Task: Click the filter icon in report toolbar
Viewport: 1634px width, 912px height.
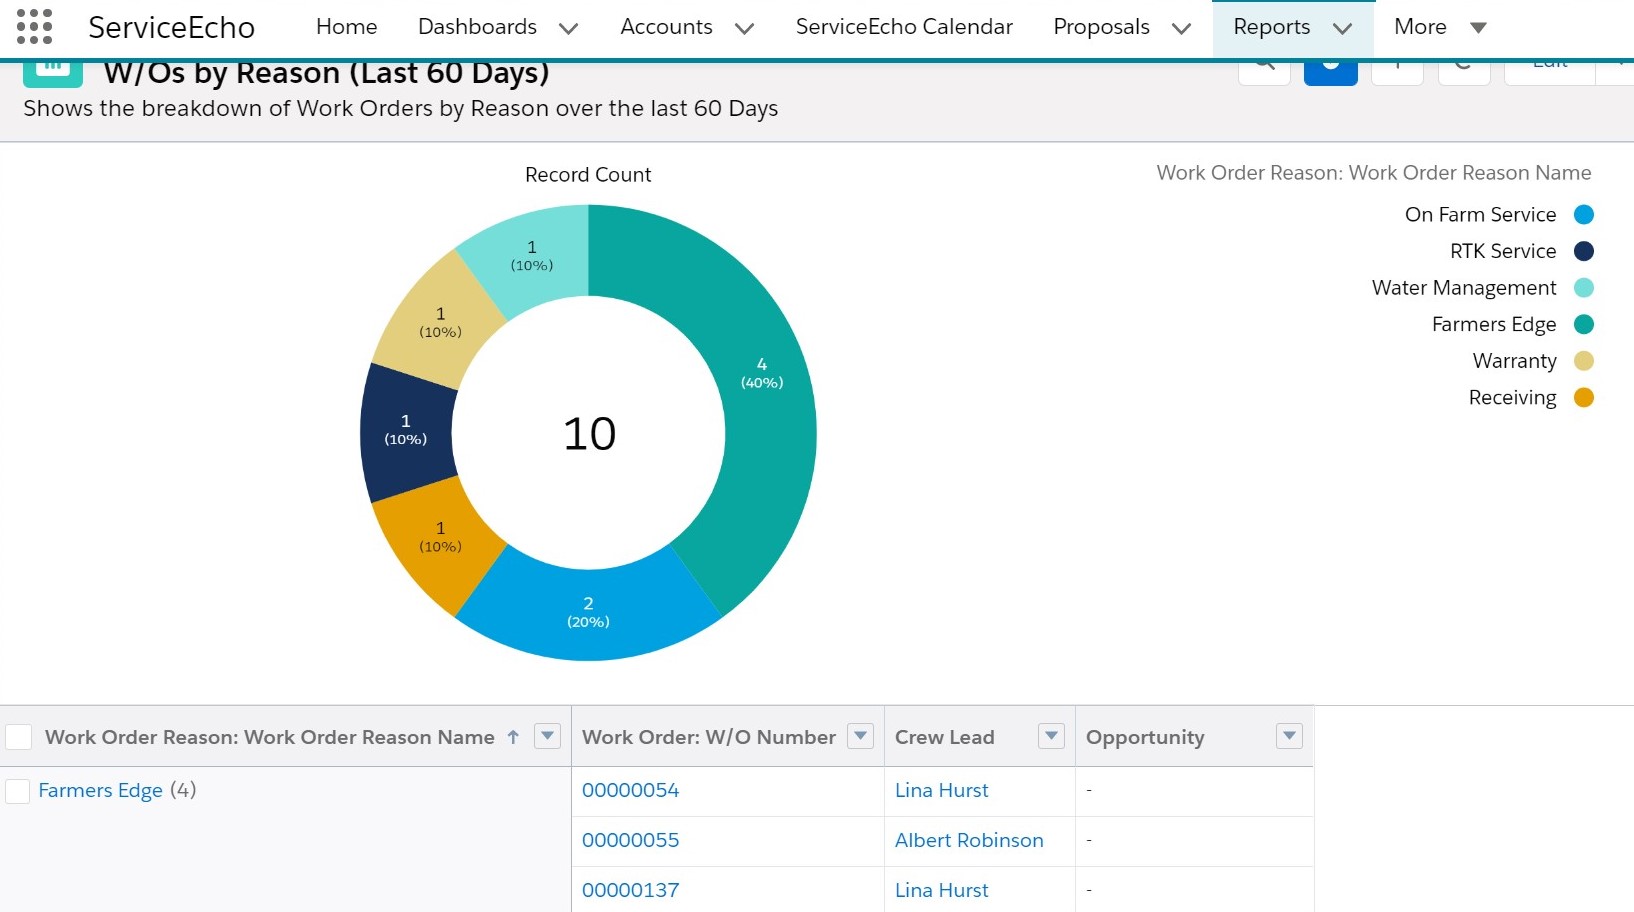Action: [x=1397, y=66]
